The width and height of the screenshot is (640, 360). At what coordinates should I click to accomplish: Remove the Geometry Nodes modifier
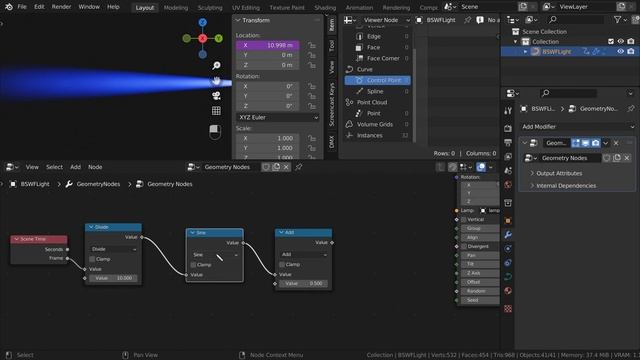click(x=616, y=143)
